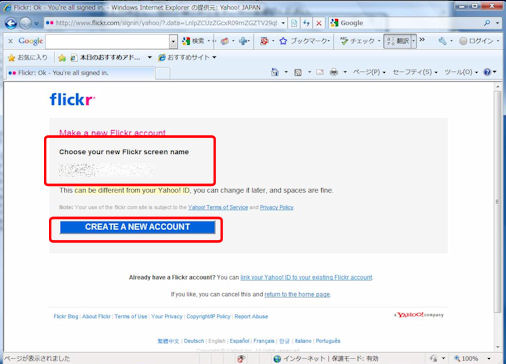
Task: Open the ページ(P) menu
Action: coord(369,72)
